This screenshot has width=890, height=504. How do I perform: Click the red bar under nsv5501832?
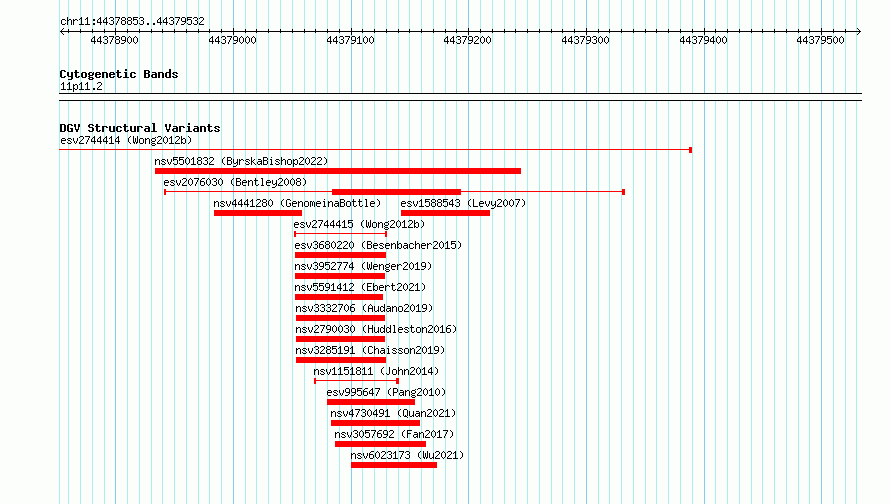coord(338,171)
